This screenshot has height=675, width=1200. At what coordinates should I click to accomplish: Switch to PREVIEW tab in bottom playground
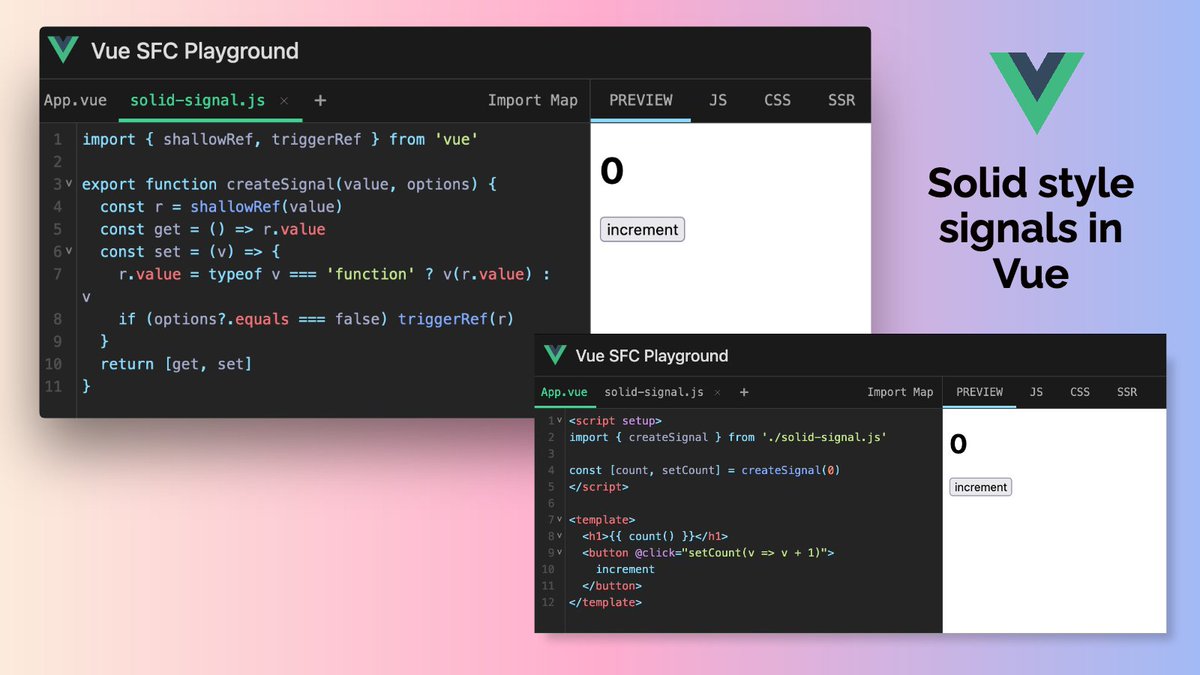[979, 392]
